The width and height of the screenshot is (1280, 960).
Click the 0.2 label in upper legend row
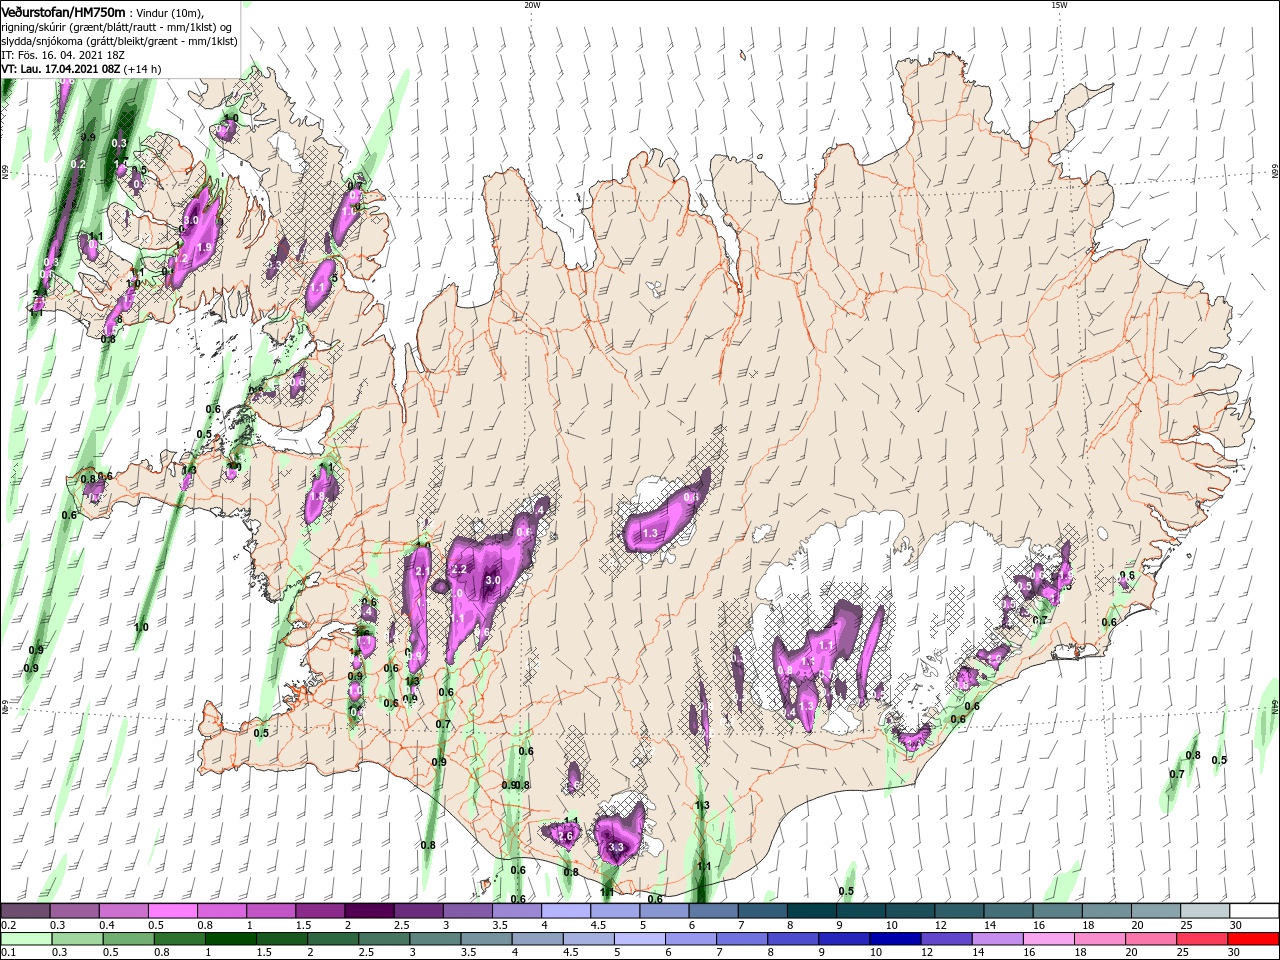tap(8, 925)
